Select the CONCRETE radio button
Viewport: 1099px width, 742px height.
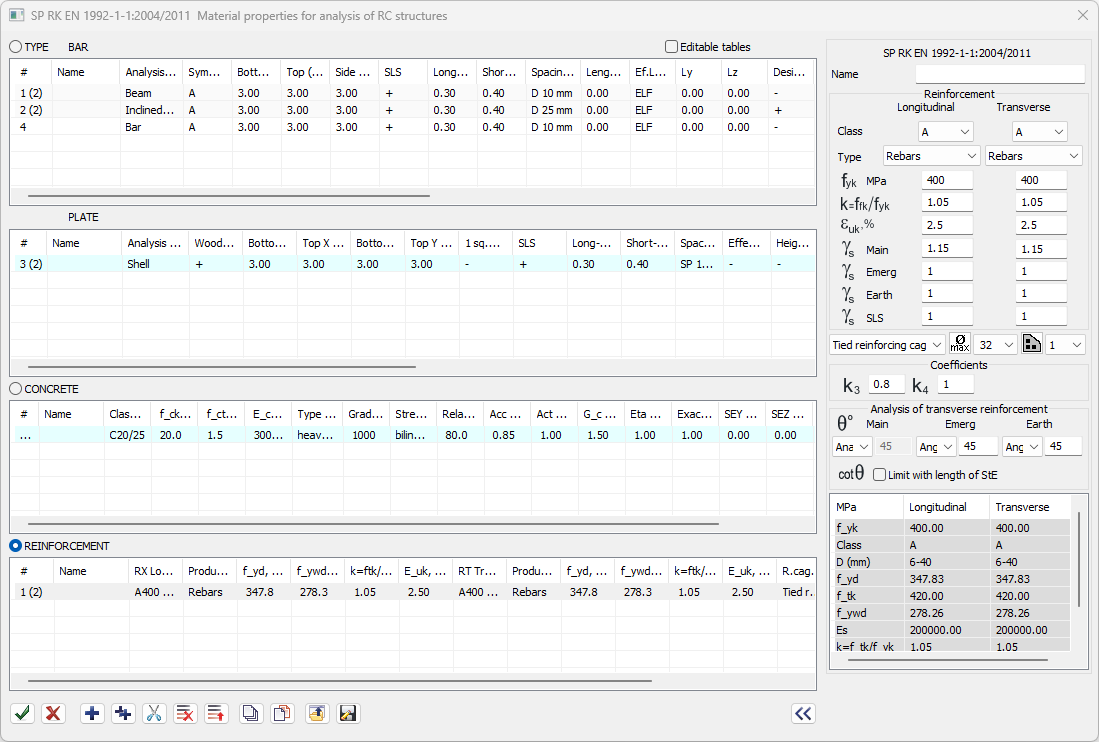16,388
